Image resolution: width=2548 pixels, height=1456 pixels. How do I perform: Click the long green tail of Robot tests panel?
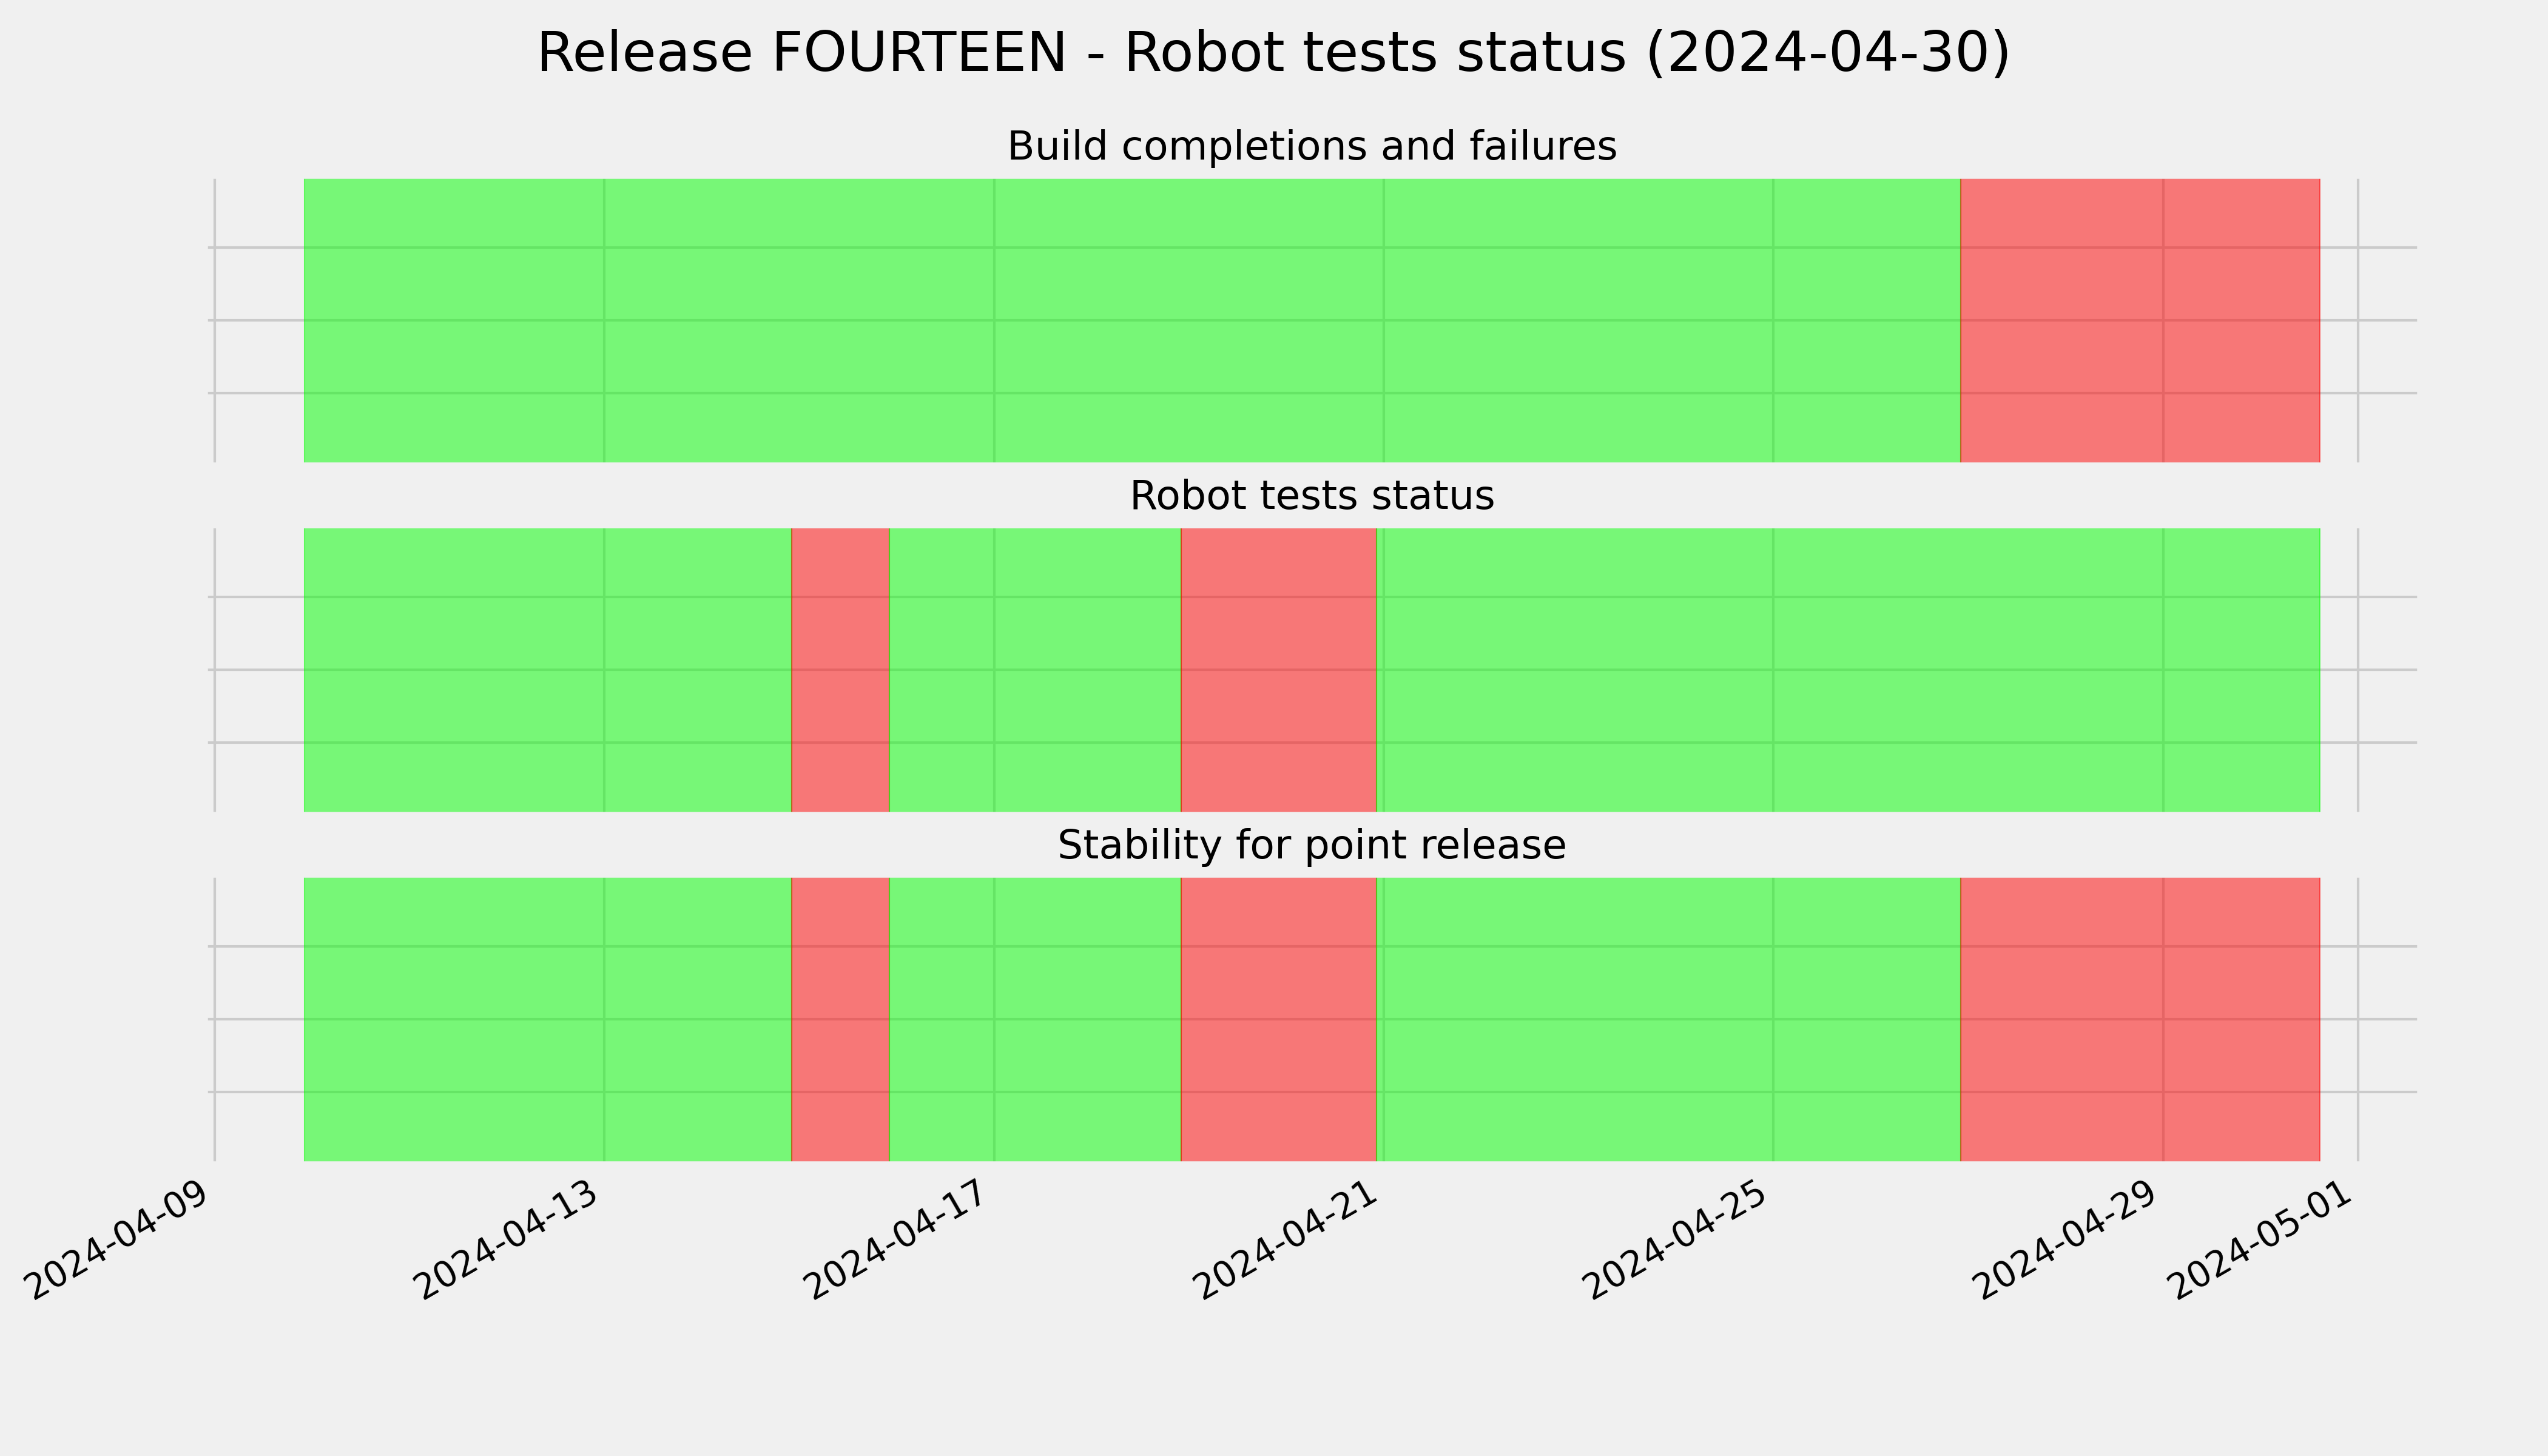[1848, 670]
